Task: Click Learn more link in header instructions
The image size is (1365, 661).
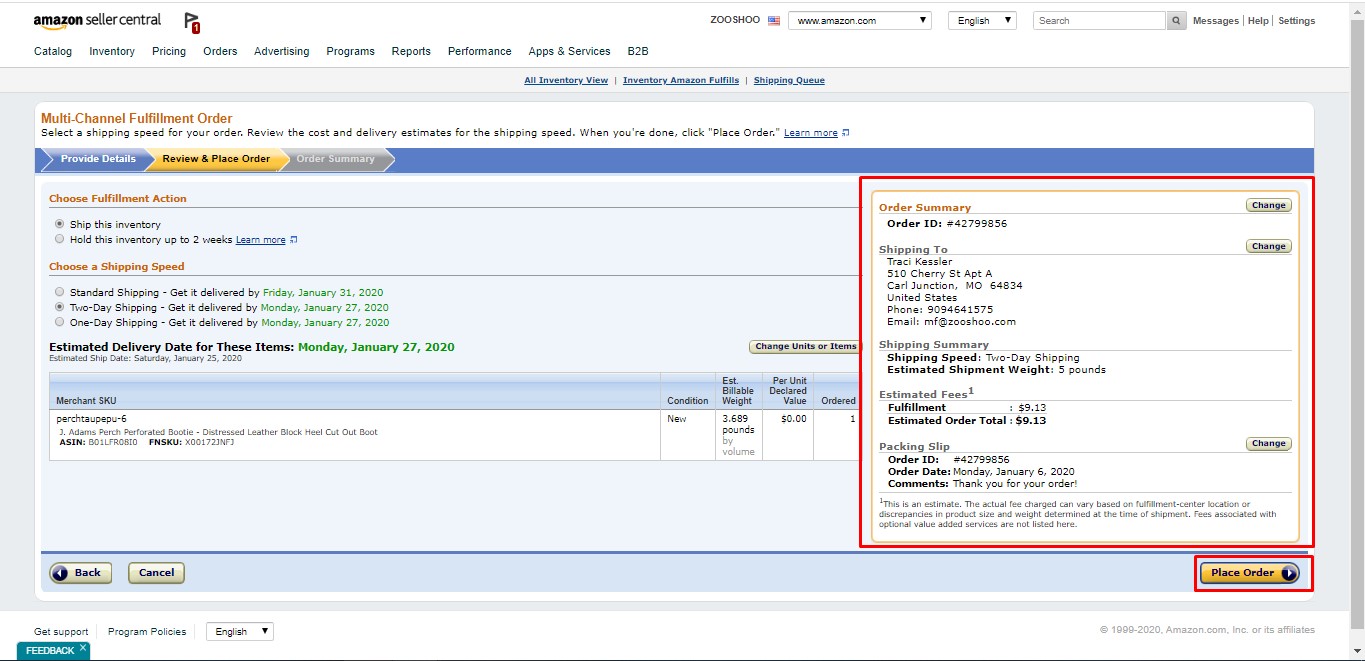Action: click(x=811, y=133)
